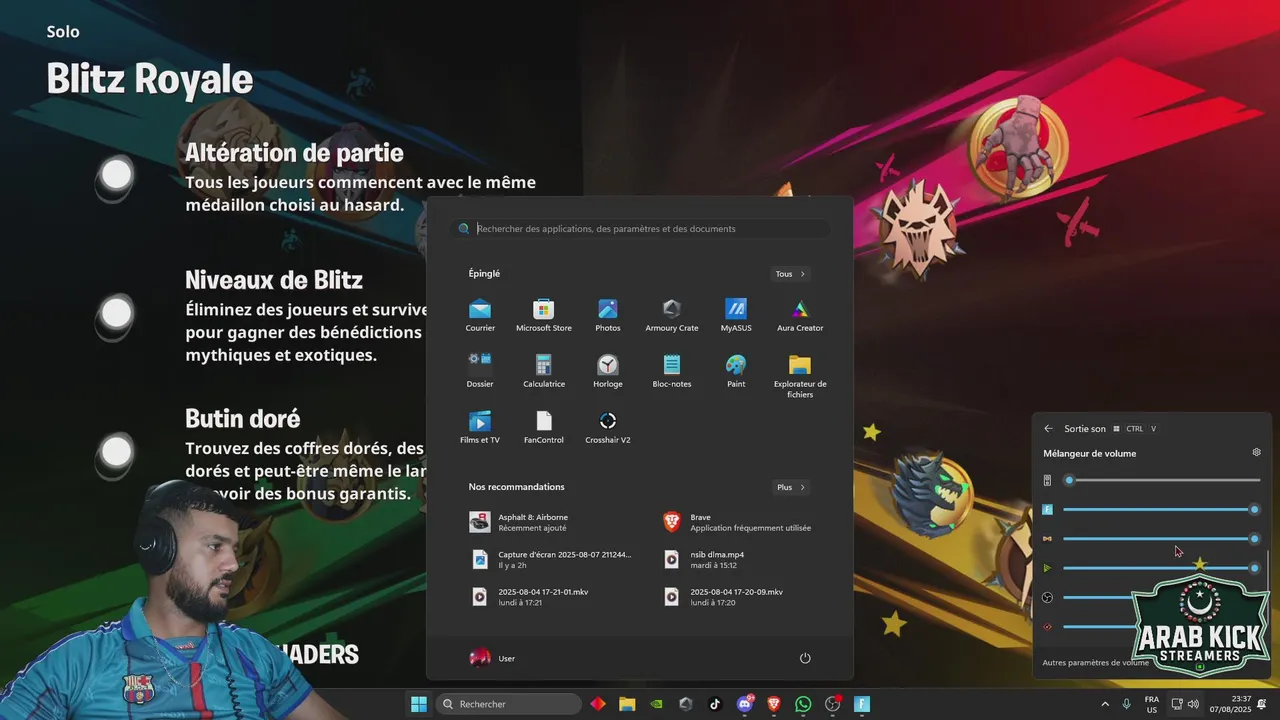
Task: Mute the red diamond app in mixer
Action: [x=1047, y=627]
